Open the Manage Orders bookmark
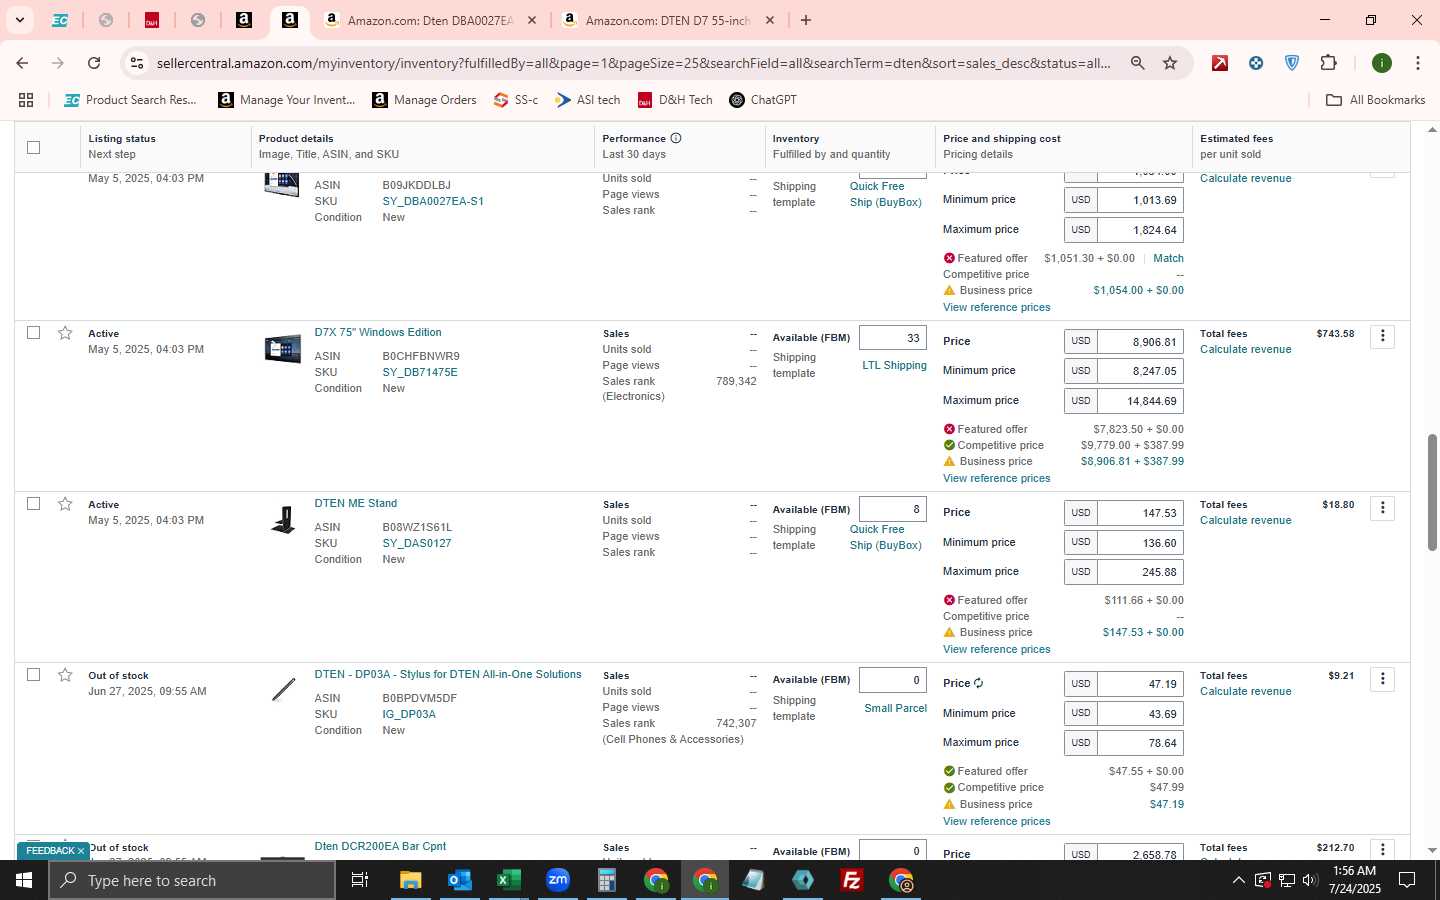 click(424, 100)
